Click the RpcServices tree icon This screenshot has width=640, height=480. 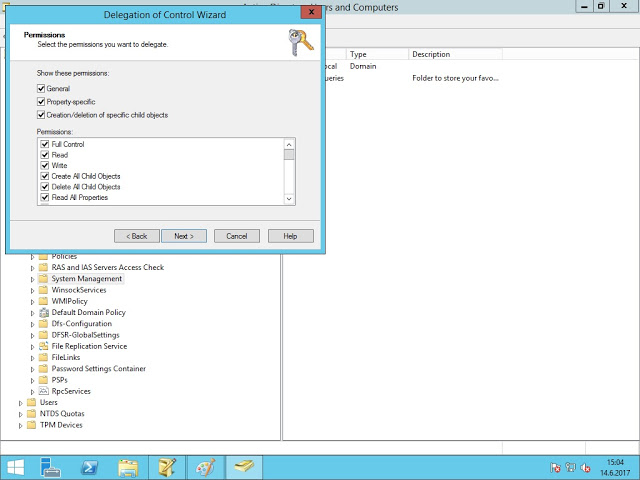43,391
